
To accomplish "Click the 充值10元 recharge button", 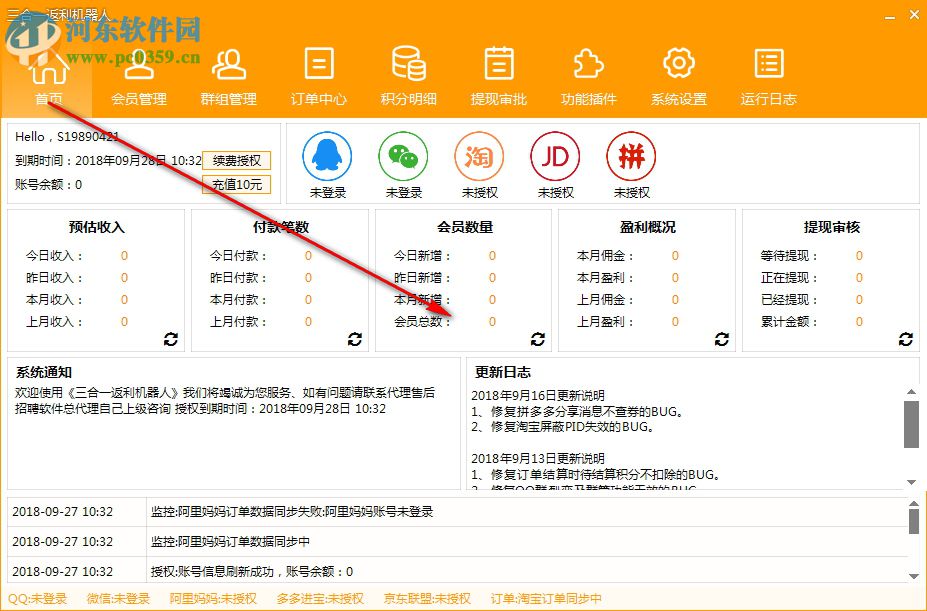I will coord(235,184).
